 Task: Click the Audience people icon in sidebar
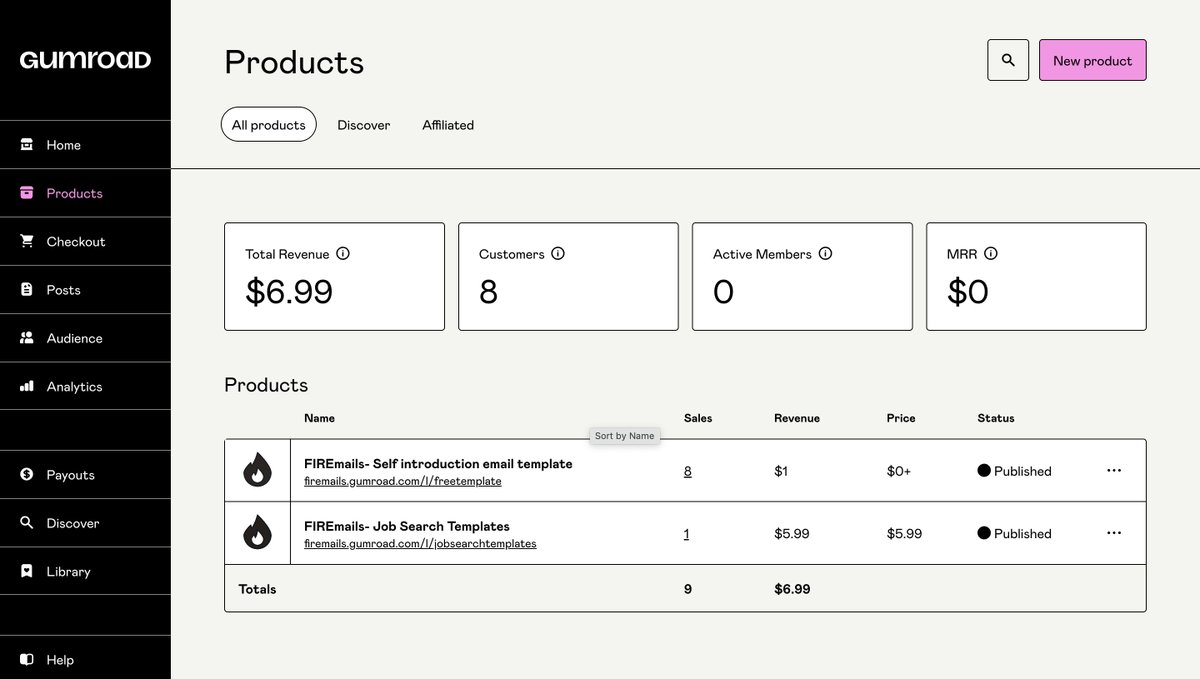coord(27,338)
